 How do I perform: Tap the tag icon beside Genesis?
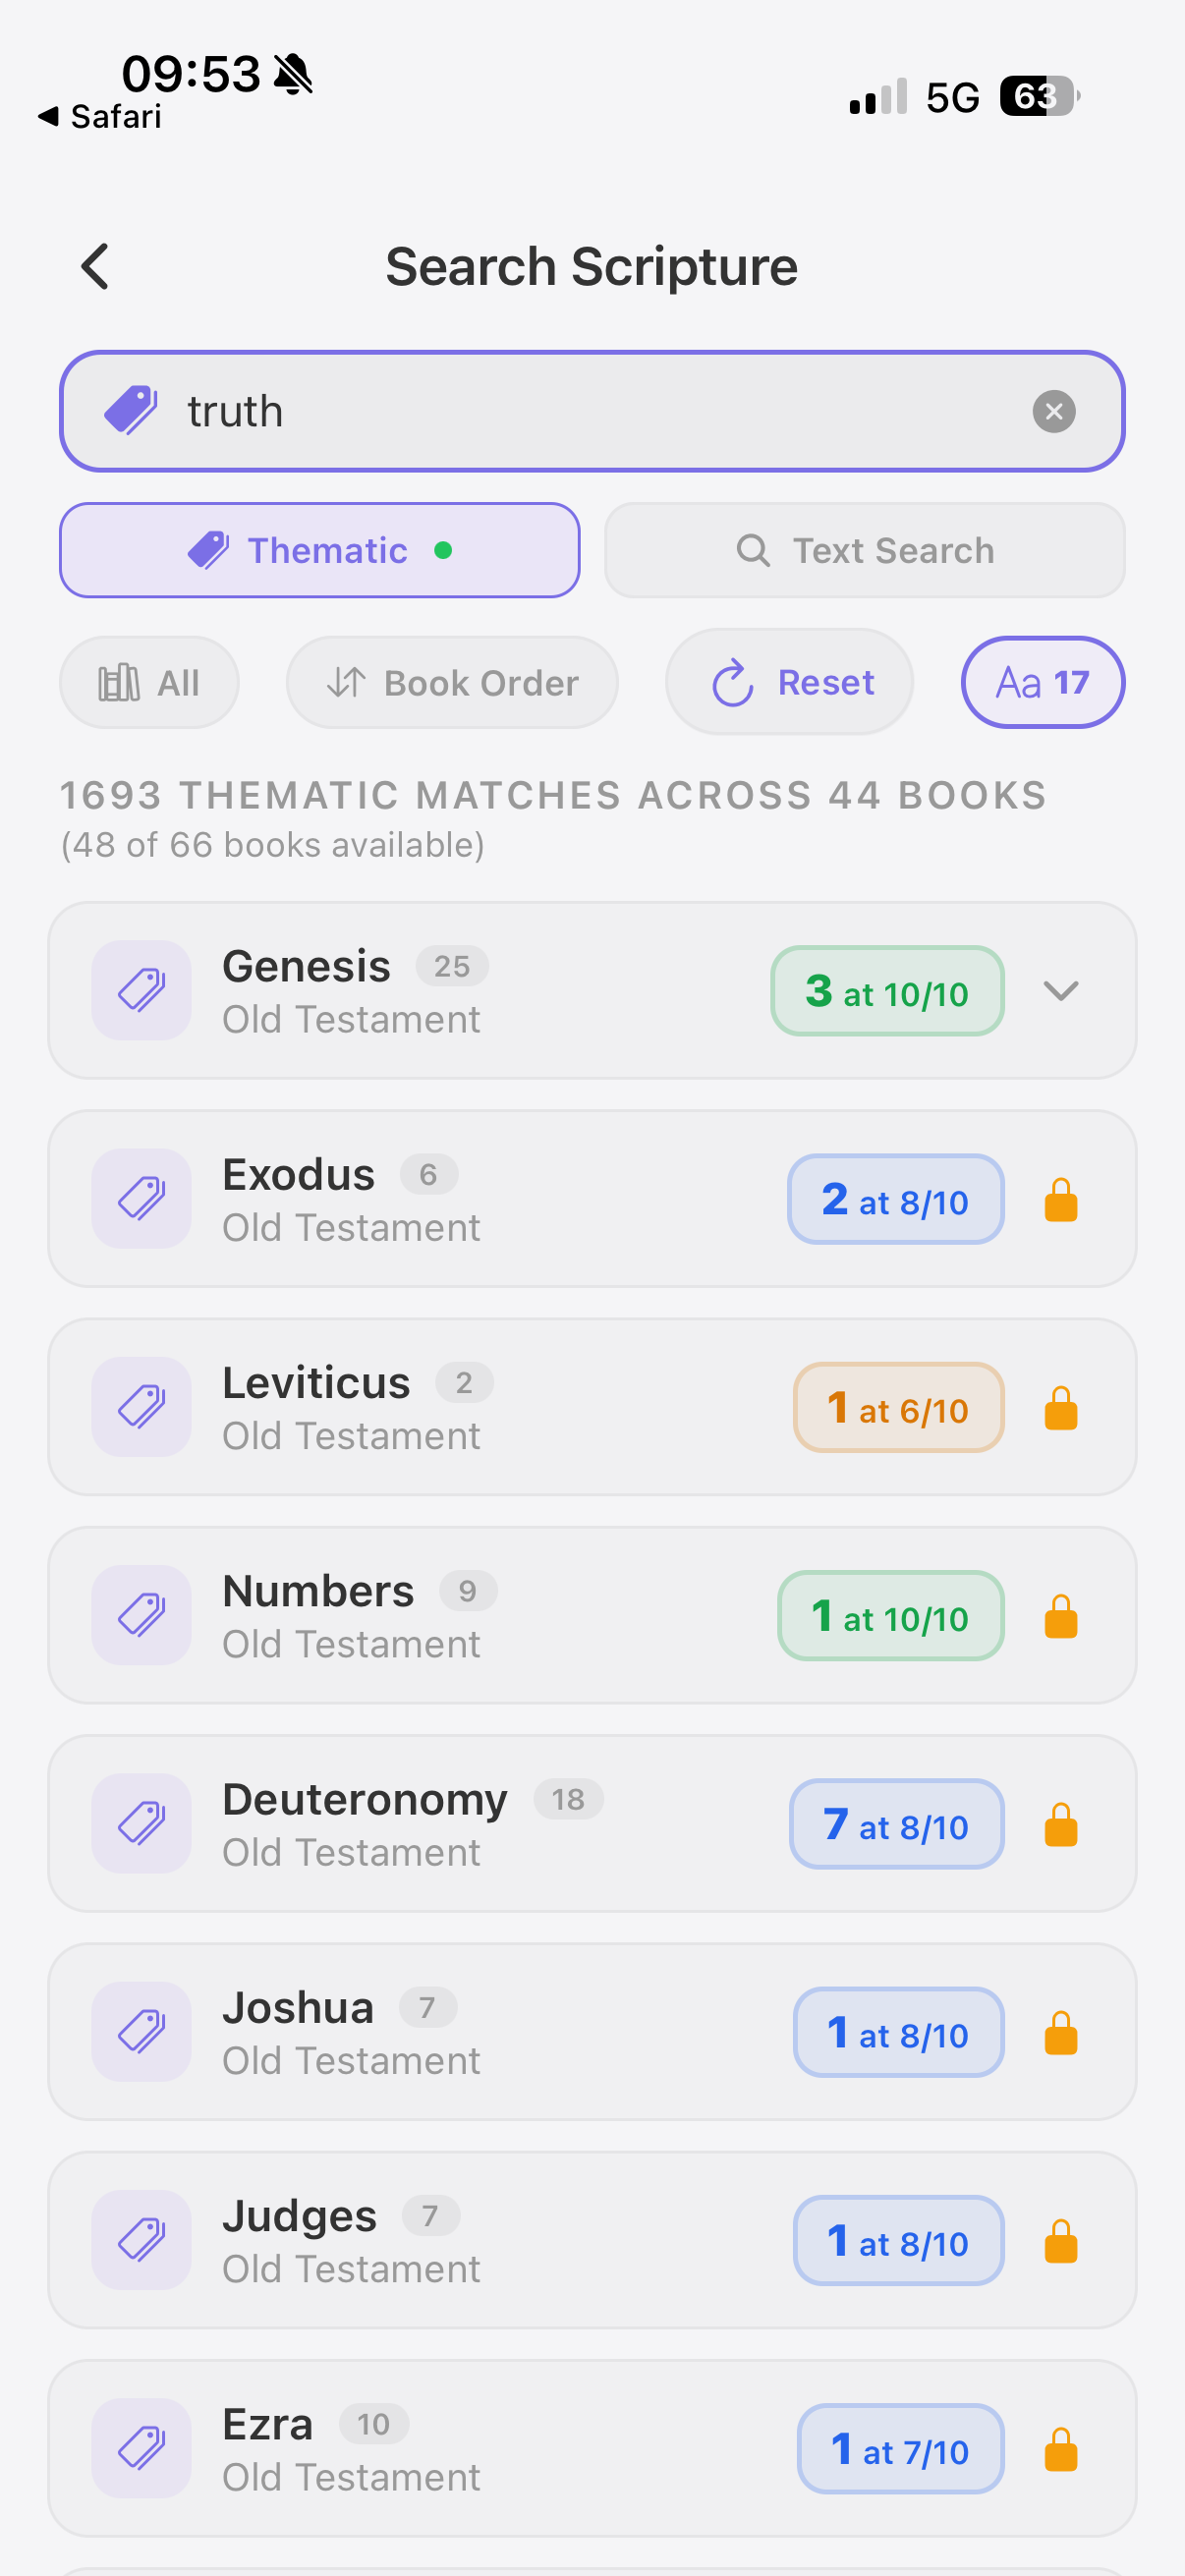pos(141,990)
